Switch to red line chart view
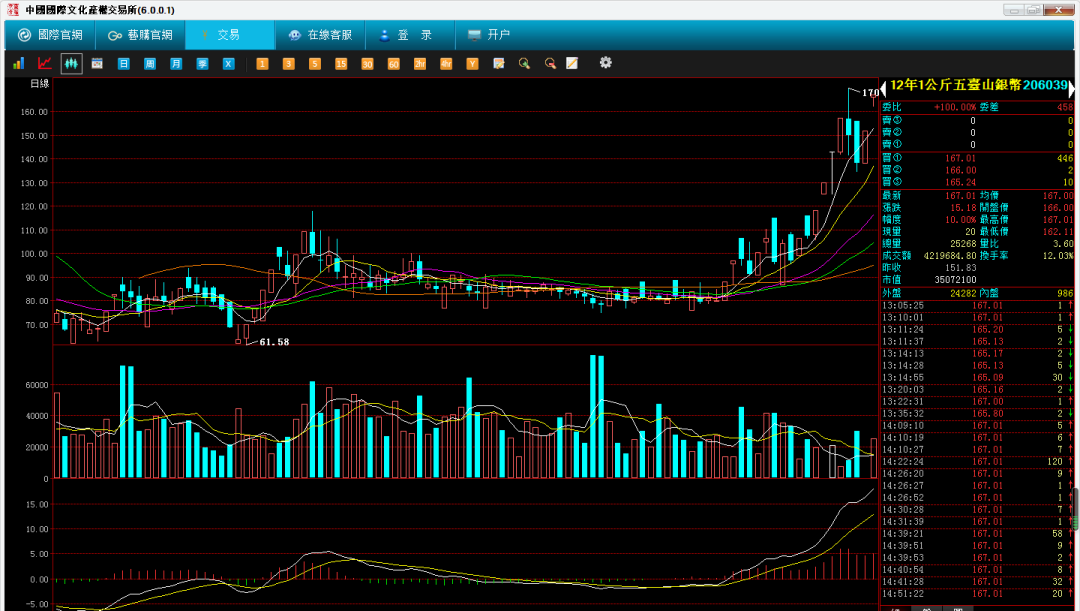The image size is (1080, 611). tap(45, 63)
